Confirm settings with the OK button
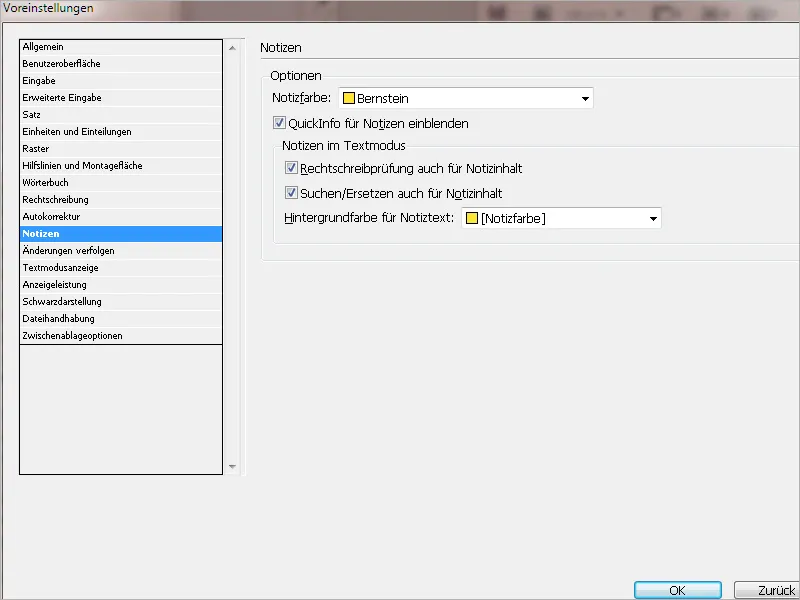Screen dimensions: 800x600 point(678,589)
